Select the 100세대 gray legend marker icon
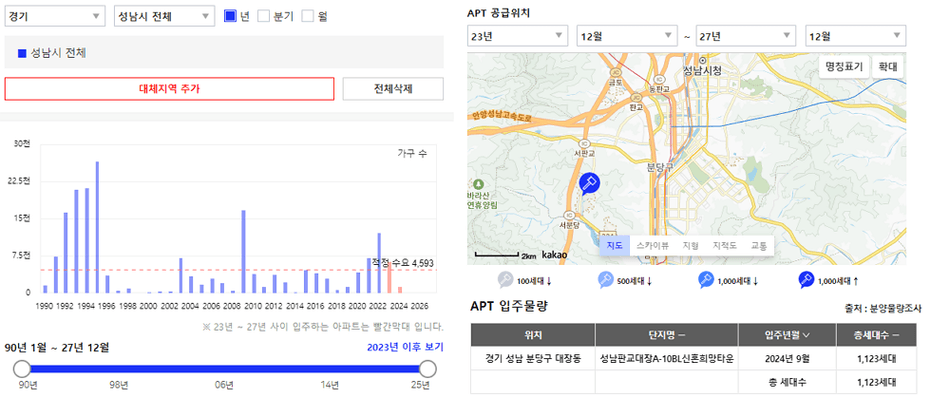The image size is (930, 397). point(505,279)
